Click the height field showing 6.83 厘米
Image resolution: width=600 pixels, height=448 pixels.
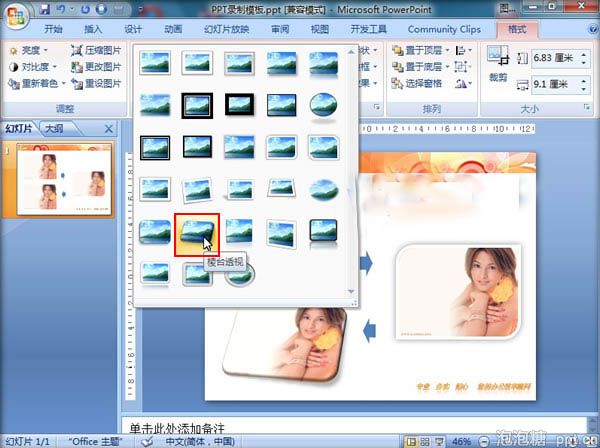pyautogui.click(x=555, y=58)
